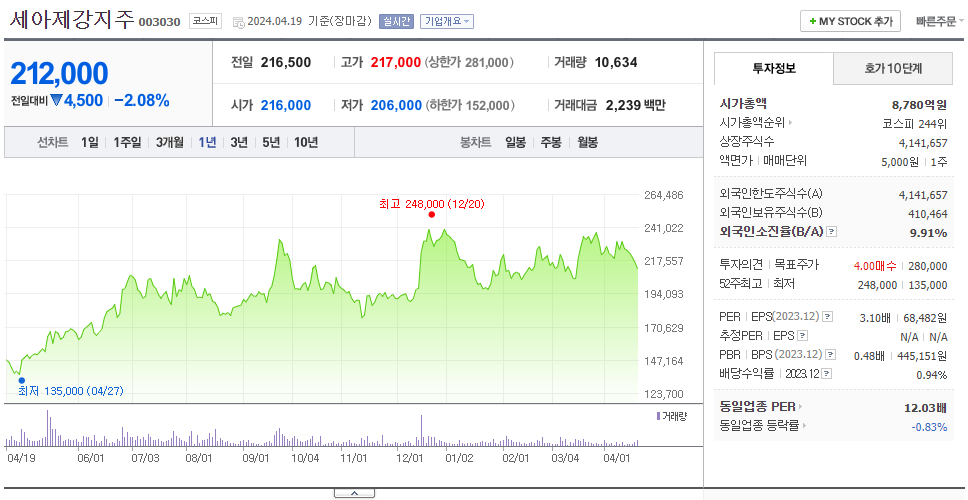This screenshot has width=968, height=500.
Task: Click the 12/01 date label on chart axis
Action: tap(410, 459)
